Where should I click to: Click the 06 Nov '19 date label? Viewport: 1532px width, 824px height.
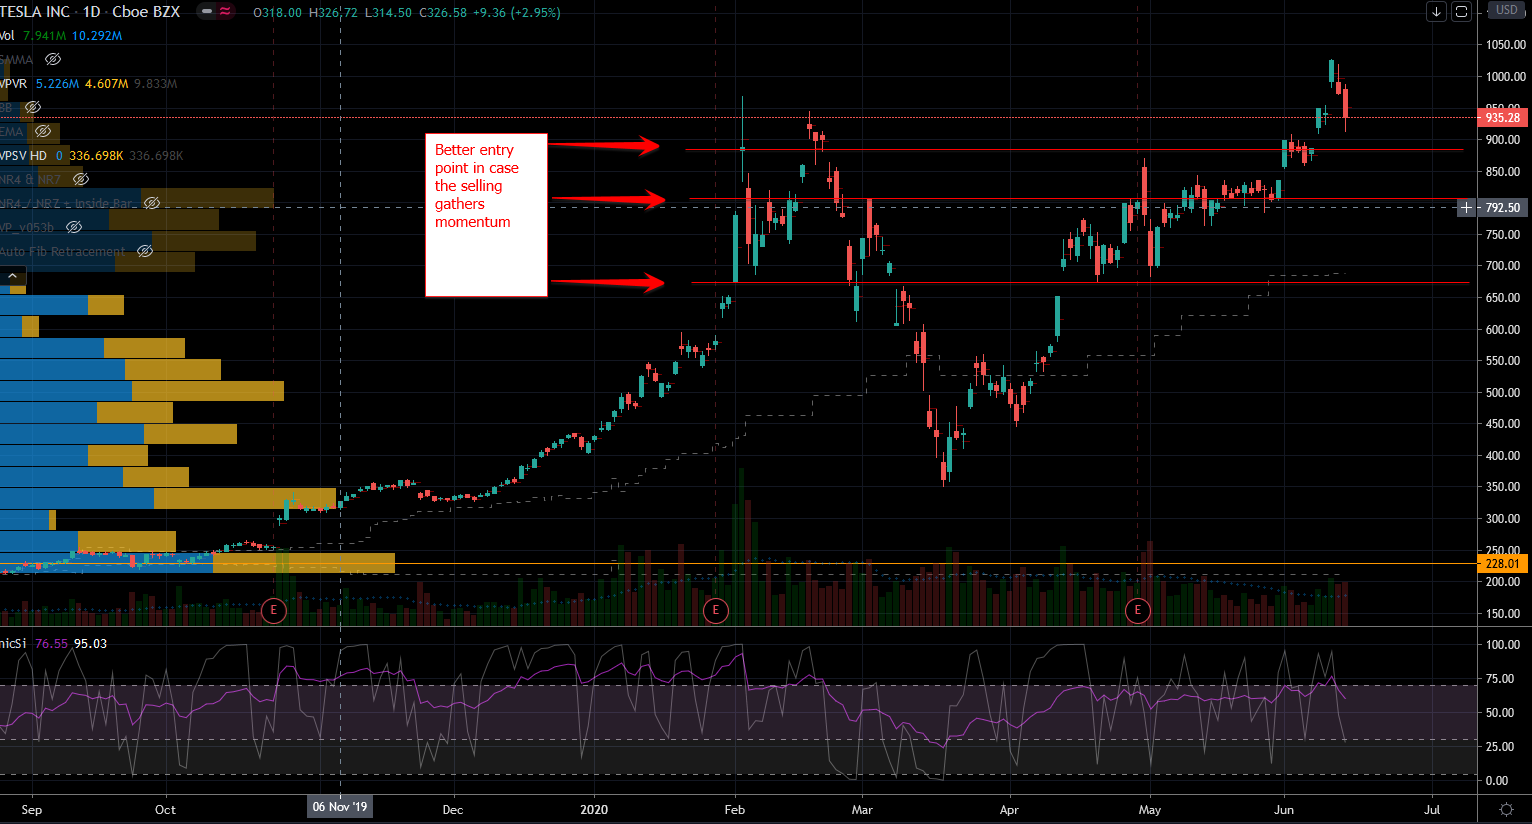click(340, 807)
